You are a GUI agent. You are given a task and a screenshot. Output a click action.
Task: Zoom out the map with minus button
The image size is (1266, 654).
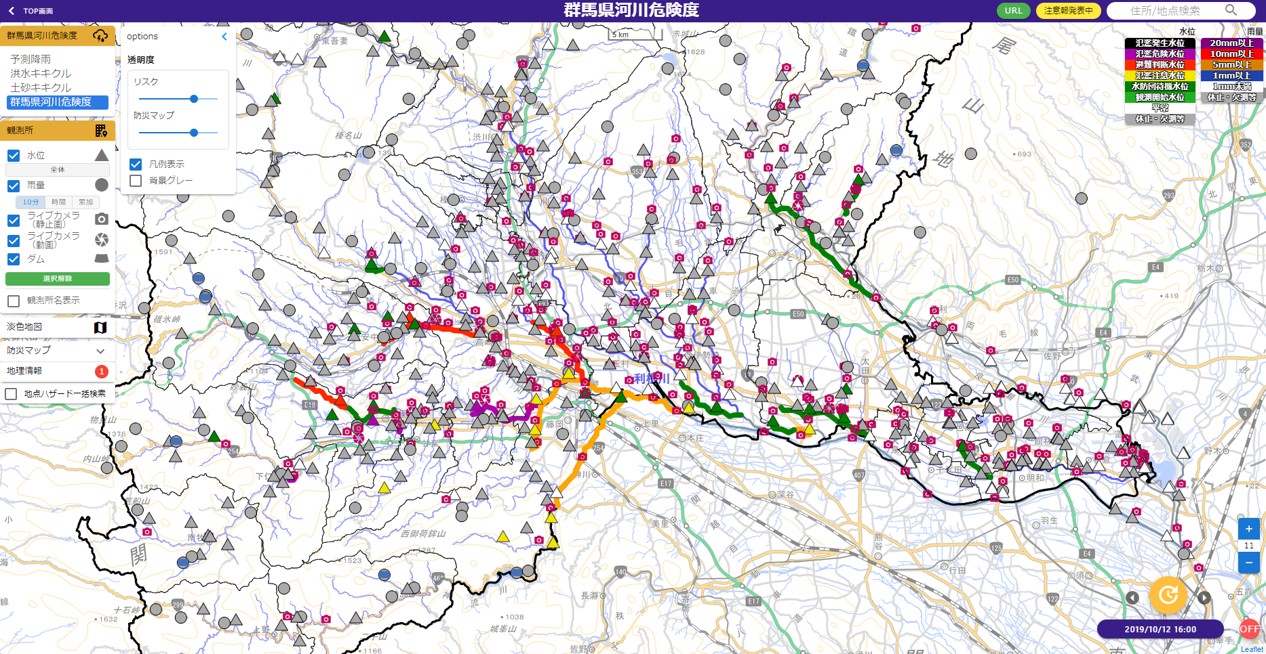[x=1248, y=563]
